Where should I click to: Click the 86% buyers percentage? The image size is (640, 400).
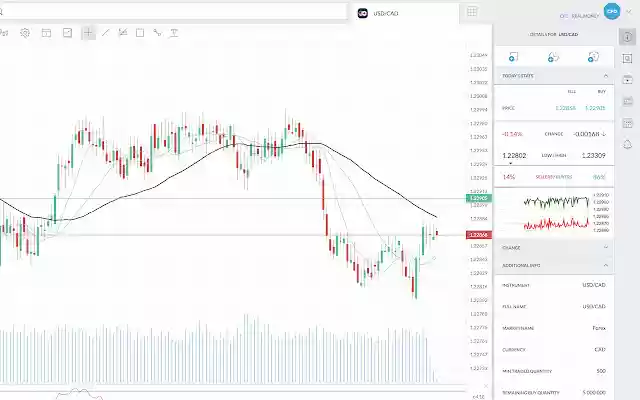coord(599,177)
